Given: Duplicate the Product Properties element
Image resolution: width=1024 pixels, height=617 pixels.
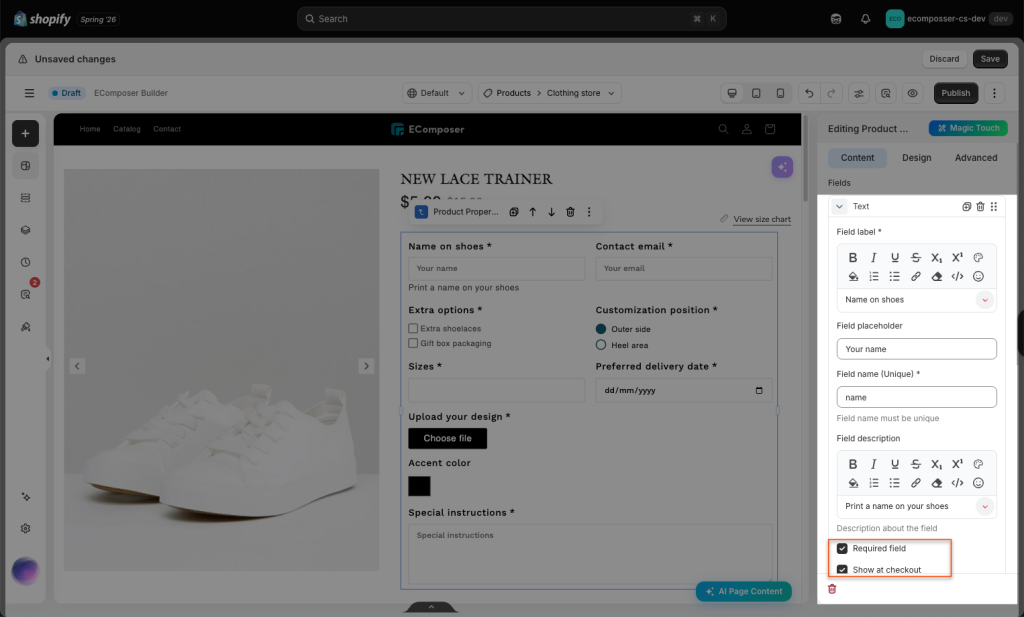Looking at the screenshot, I should click(514, 212).
